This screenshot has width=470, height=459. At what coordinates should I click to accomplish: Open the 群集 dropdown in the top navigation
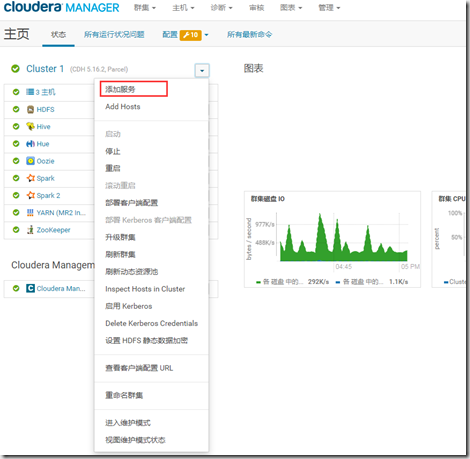pyautogui.click(x=145, y=8)
